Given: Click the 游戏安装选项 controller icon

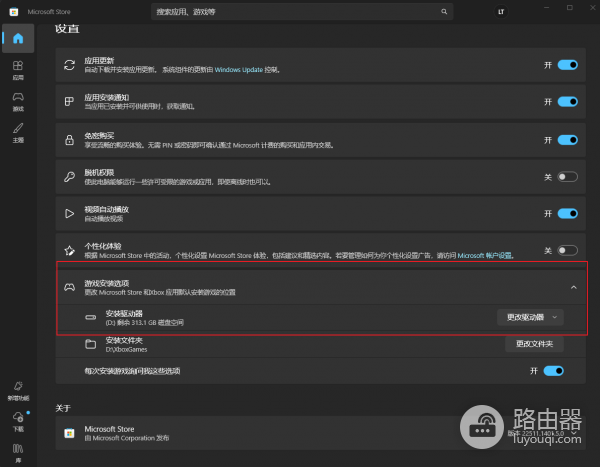Looking at the screenshot, I should [69, 287].
